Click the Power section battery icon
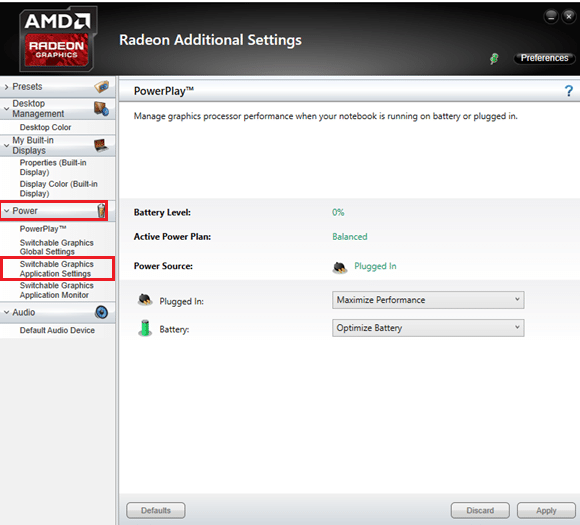 click(101, 211)
